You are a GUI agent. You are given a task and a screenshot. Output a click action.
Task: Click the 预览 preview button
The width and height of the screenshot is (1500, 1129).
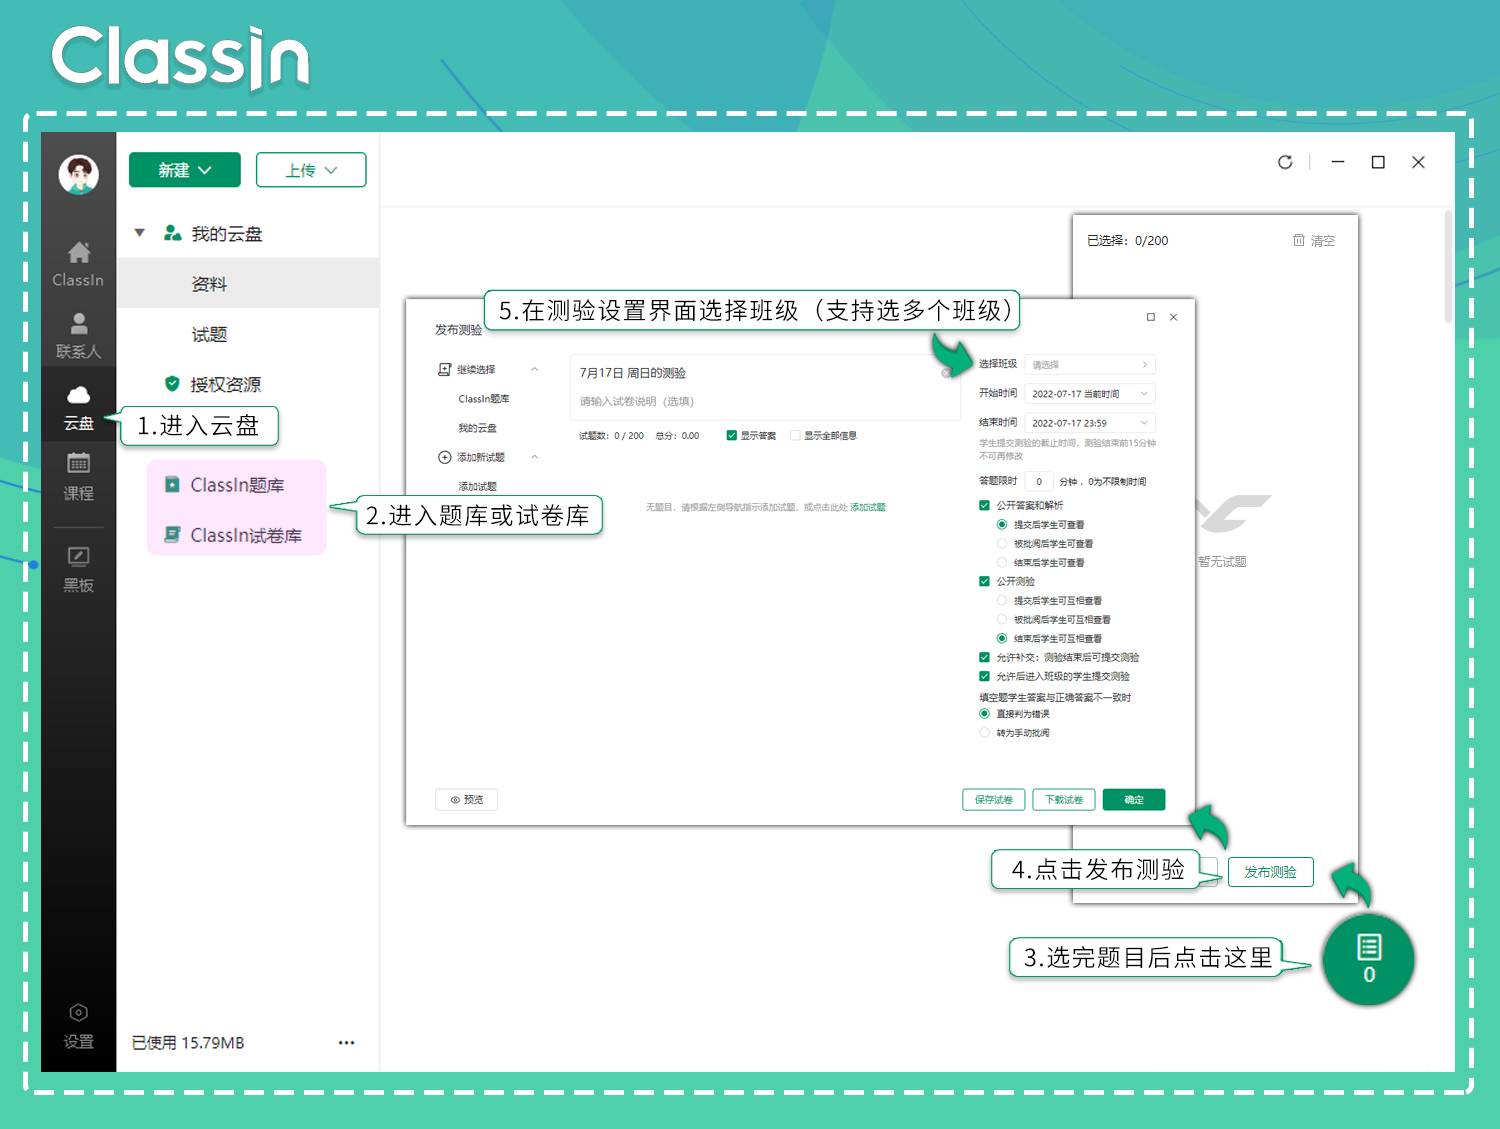[x=467, y=799]
